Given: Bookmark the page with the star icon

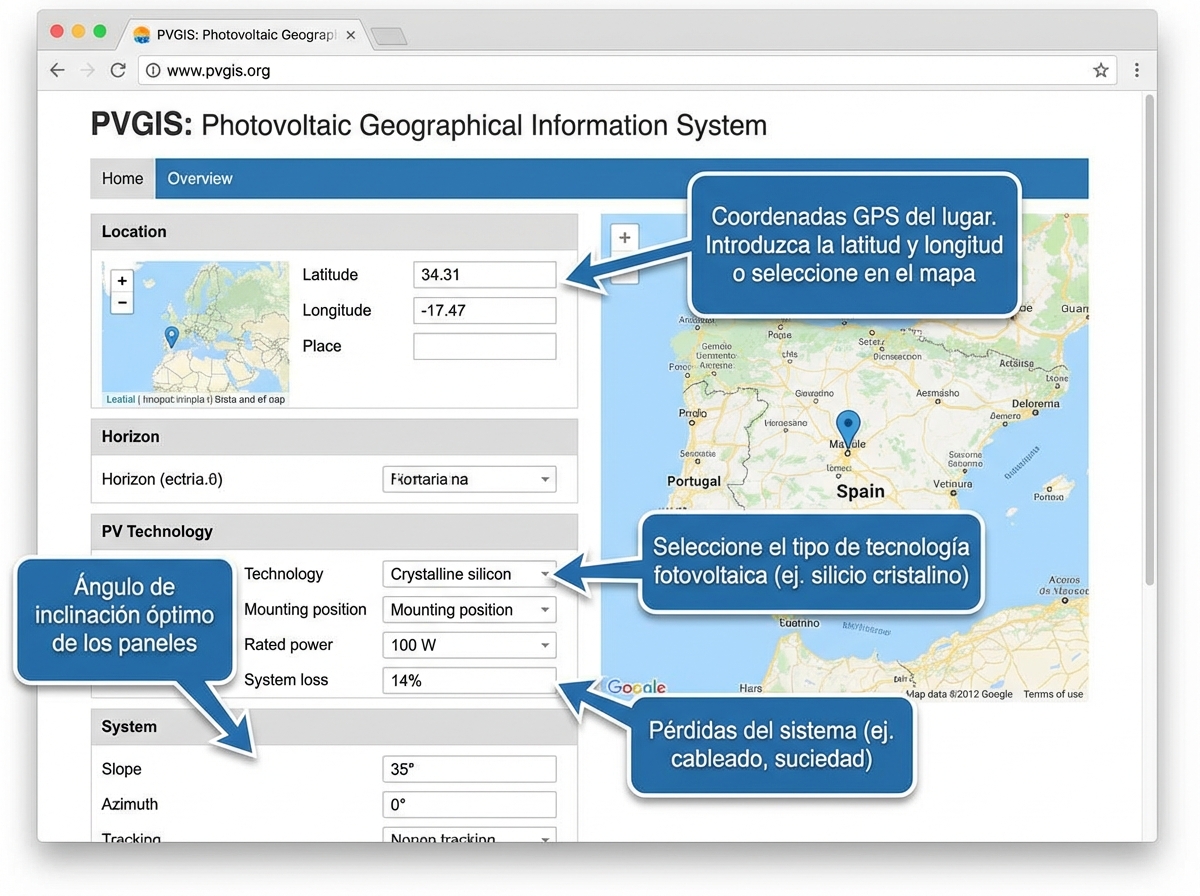Looking at the screenshot, I should (1100, 70).
